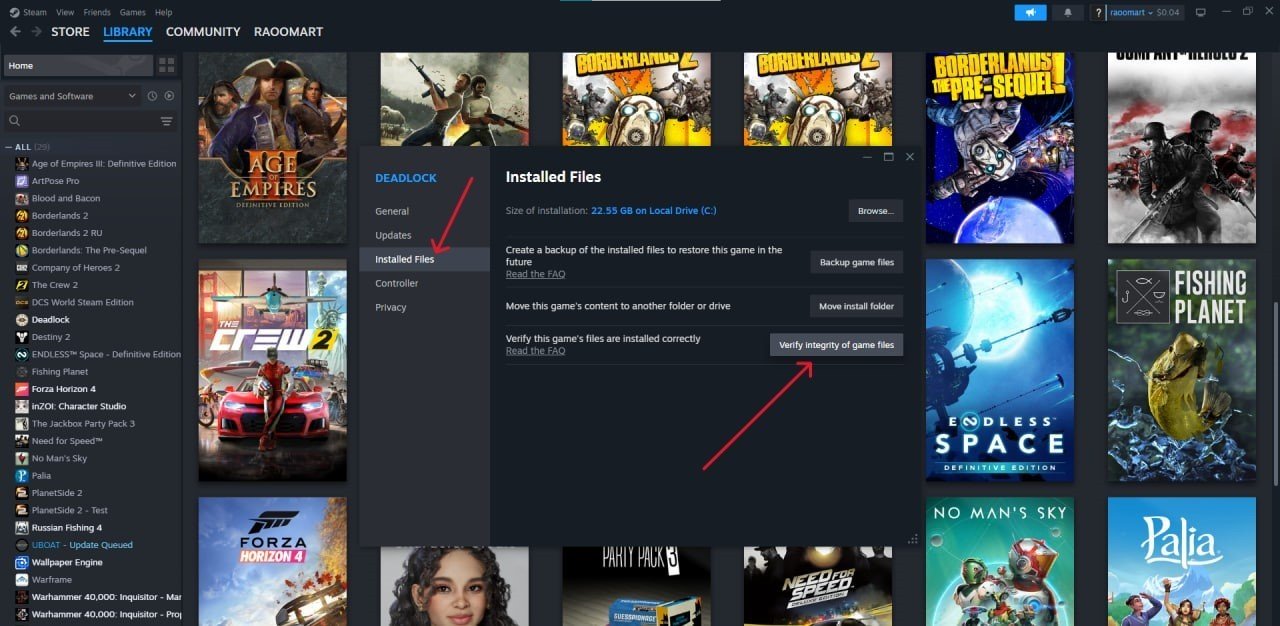The height and width of the screenshot is (626, 1280).
Task: Click the Home button in library
Action: (79, 66)
